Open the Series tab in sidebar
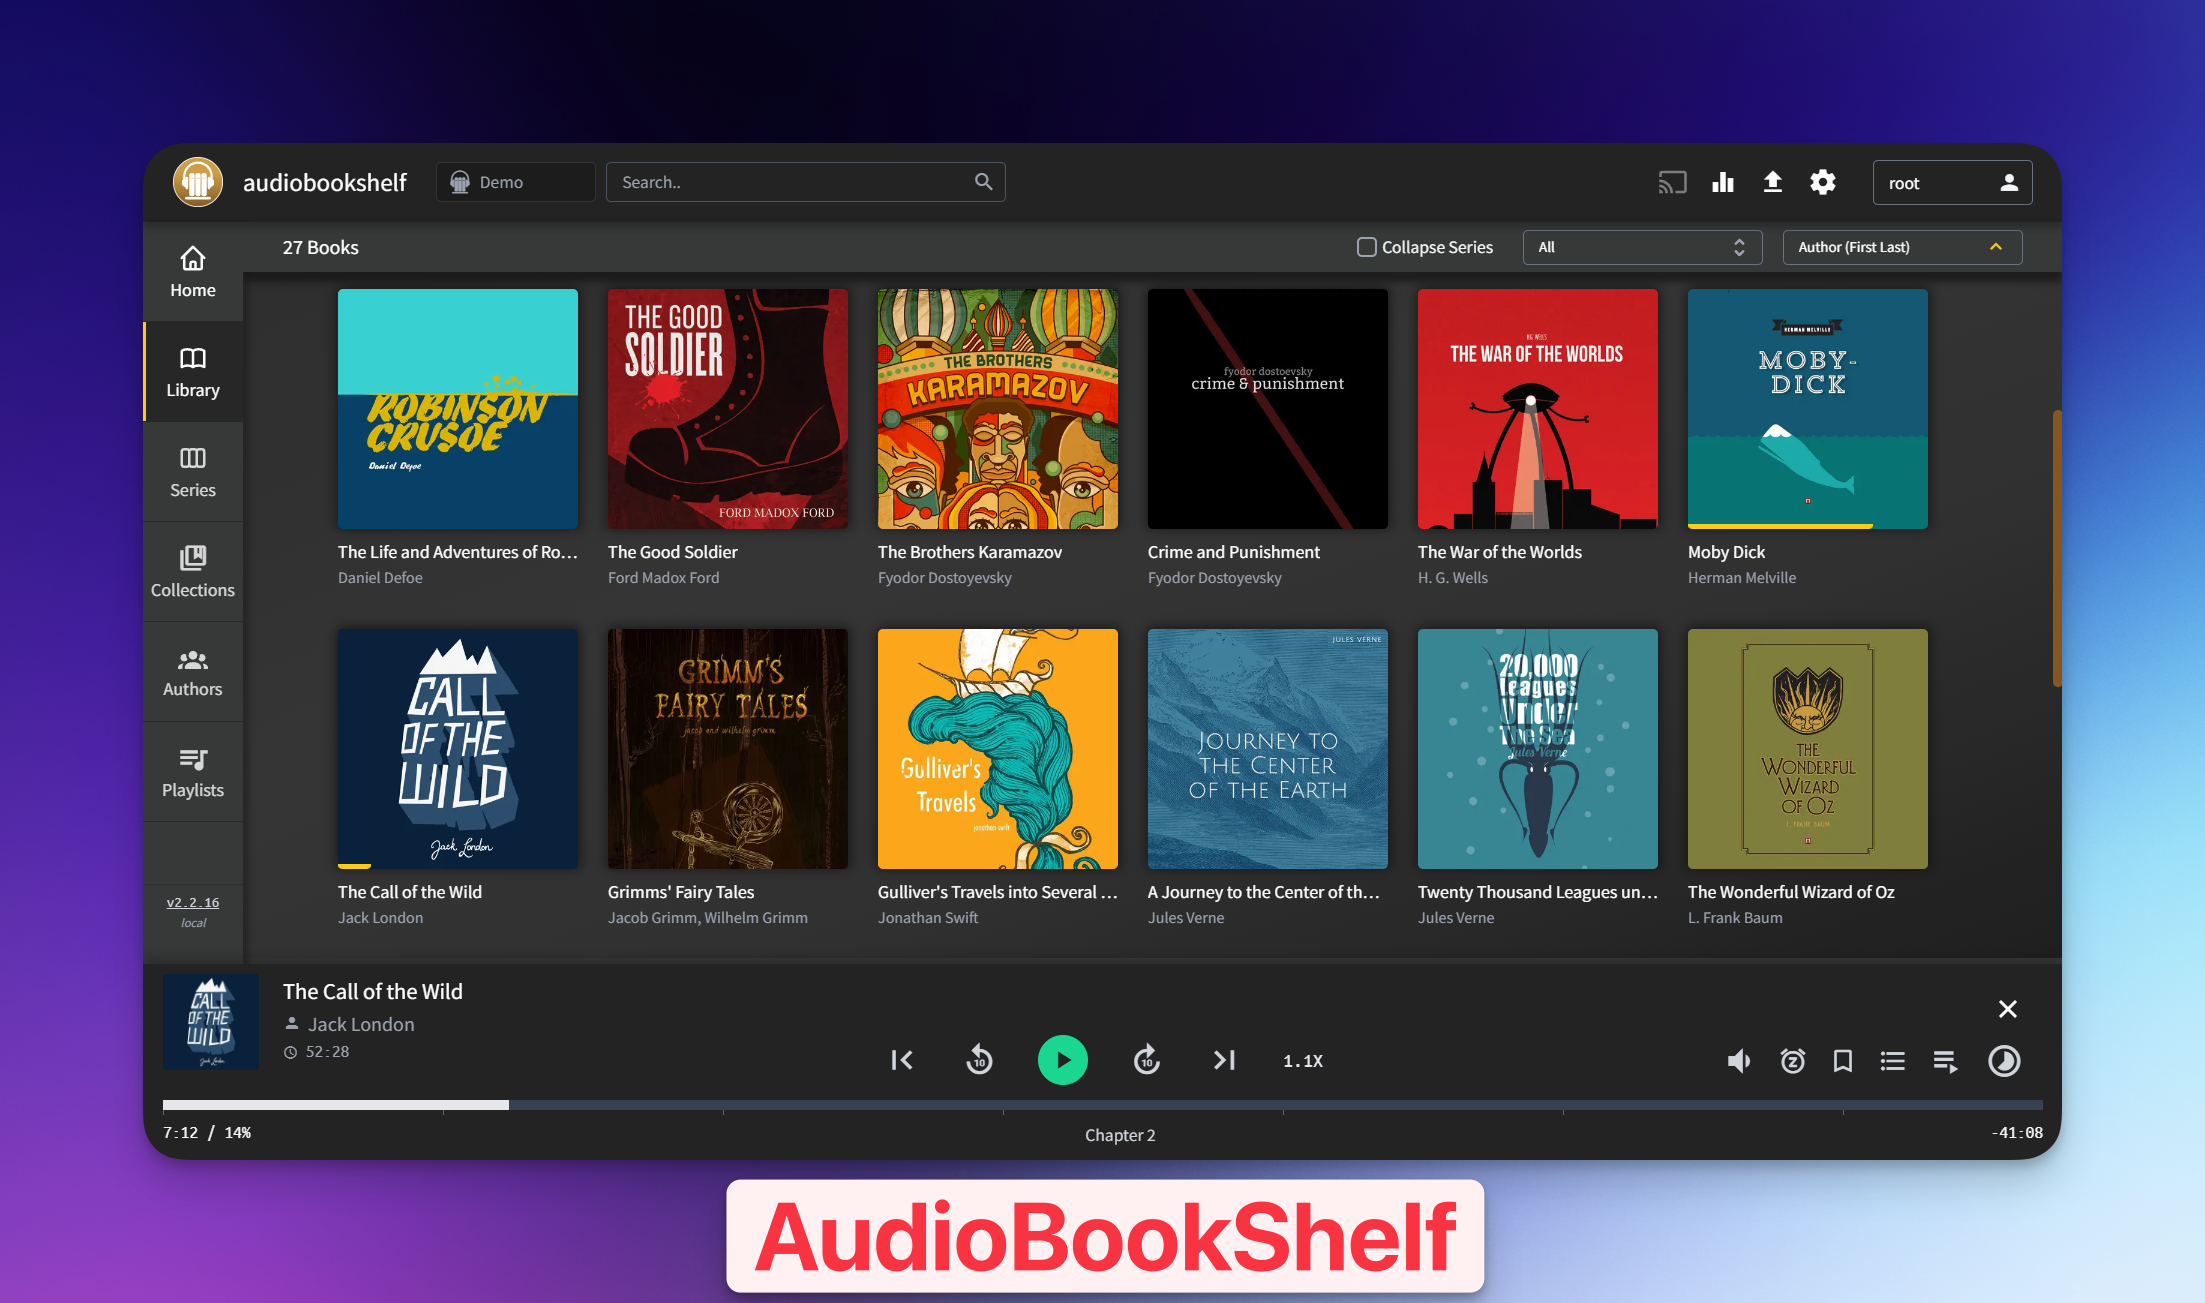This screenshot has width=2205, height=1303. tap(192, 470)
